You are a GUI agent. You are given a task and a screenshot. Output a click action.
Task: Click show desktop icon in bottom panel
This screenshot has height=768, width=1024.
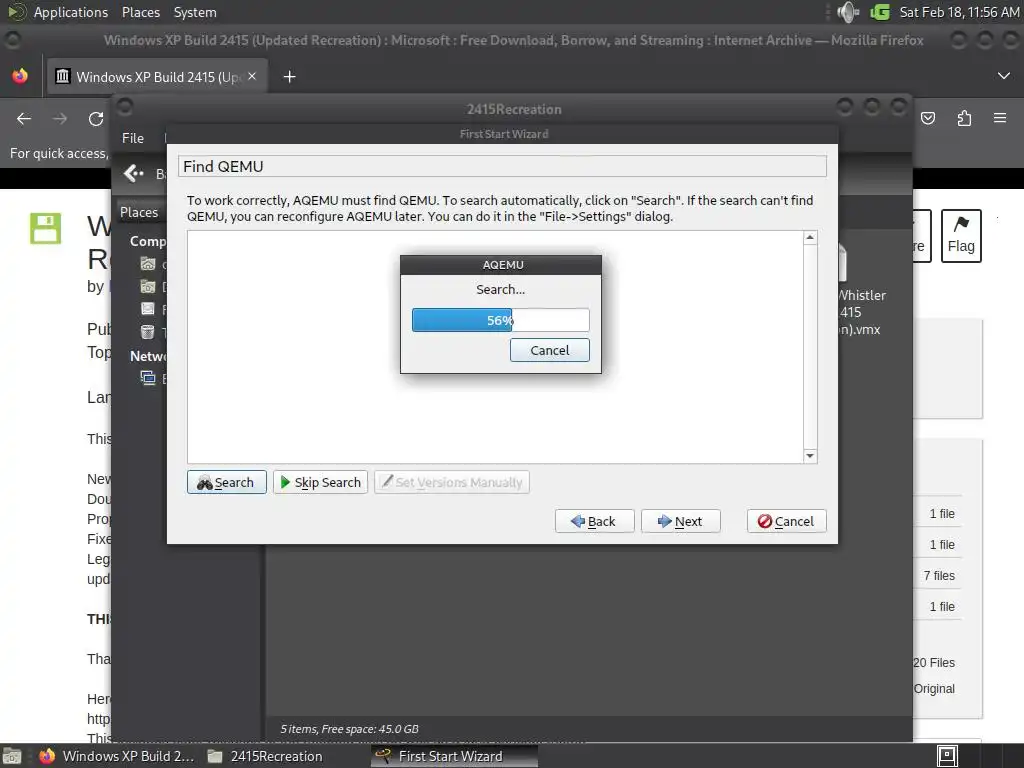click(12, 756)
